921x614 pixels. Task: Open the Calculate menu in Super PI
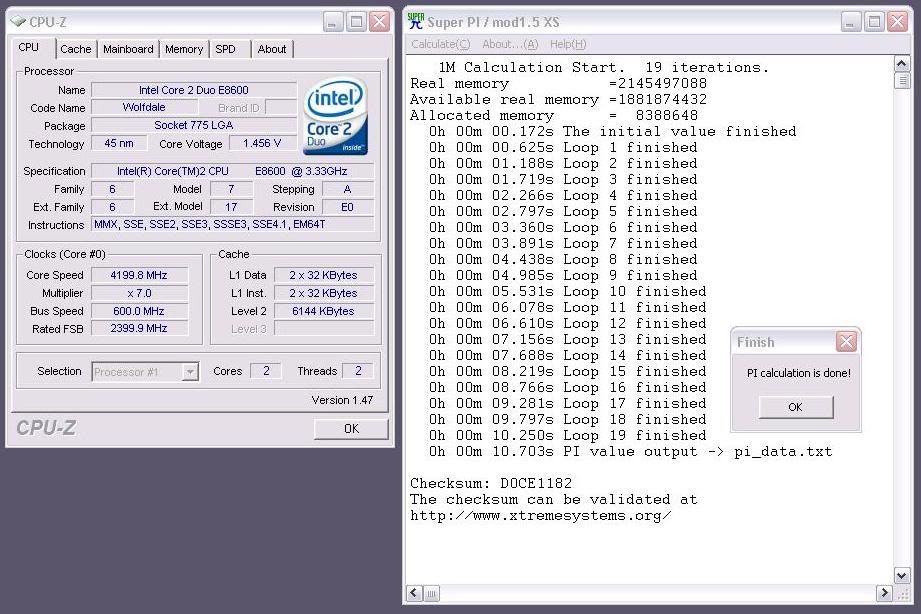[441, 44]
